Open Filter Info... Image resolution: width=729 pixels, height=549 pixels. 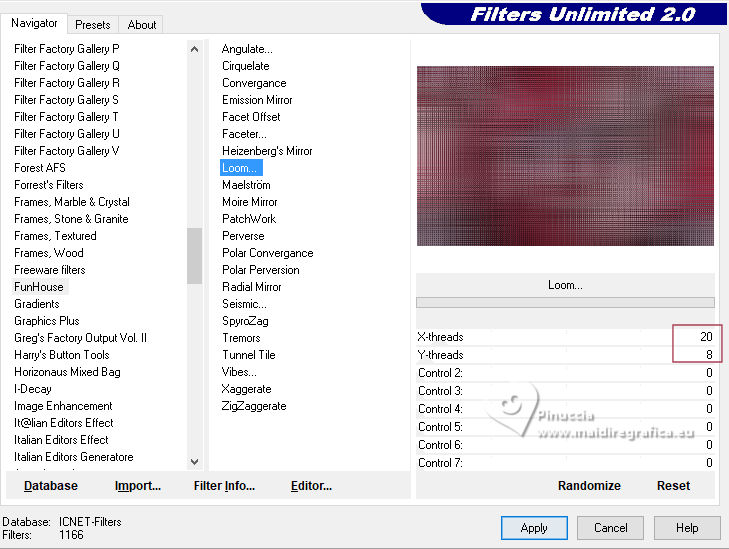(x=224, y=486)
